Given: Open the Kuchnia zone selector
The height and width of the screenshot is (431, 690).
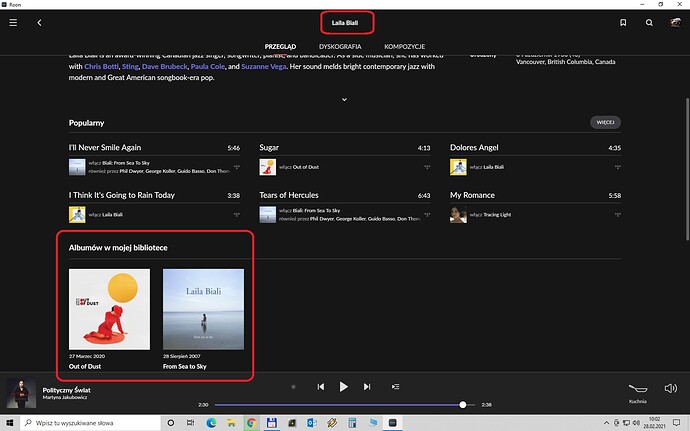Looking at the screenshot, I should 638,391.
